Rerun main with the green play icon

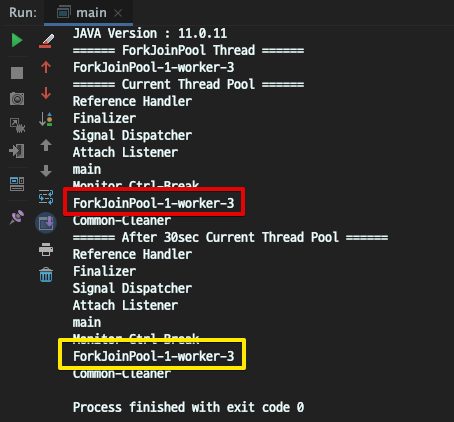pos(17,40)
